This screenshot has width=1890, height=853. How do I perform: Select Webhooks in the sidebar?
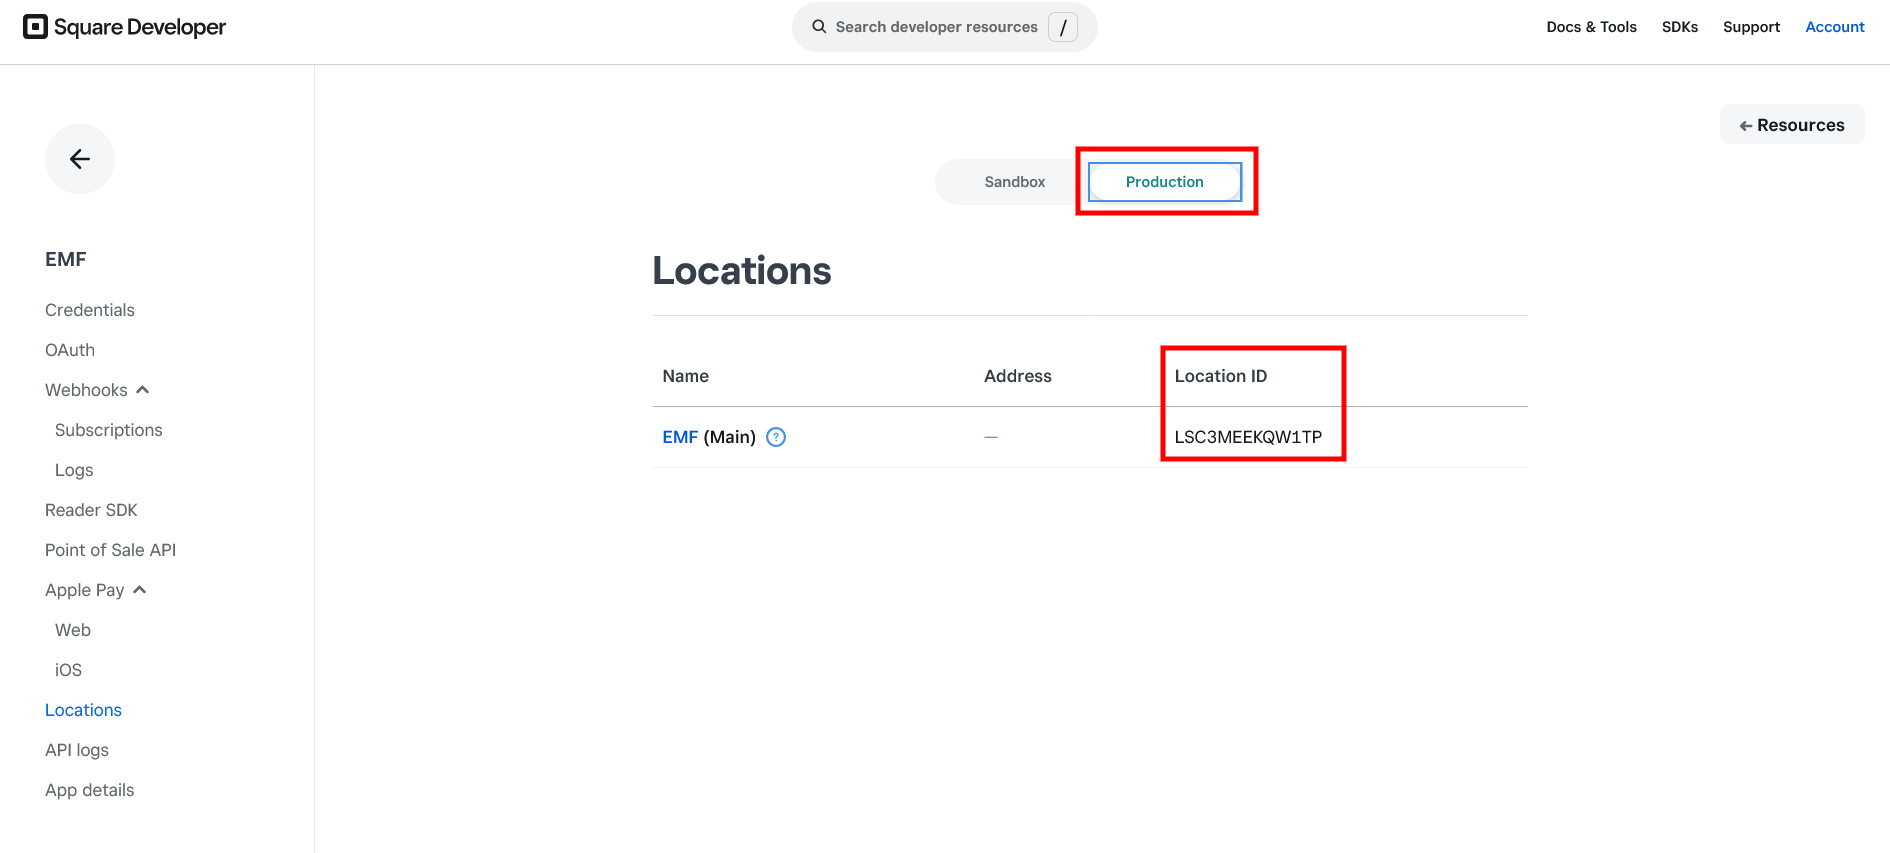[x=86, y=390]
